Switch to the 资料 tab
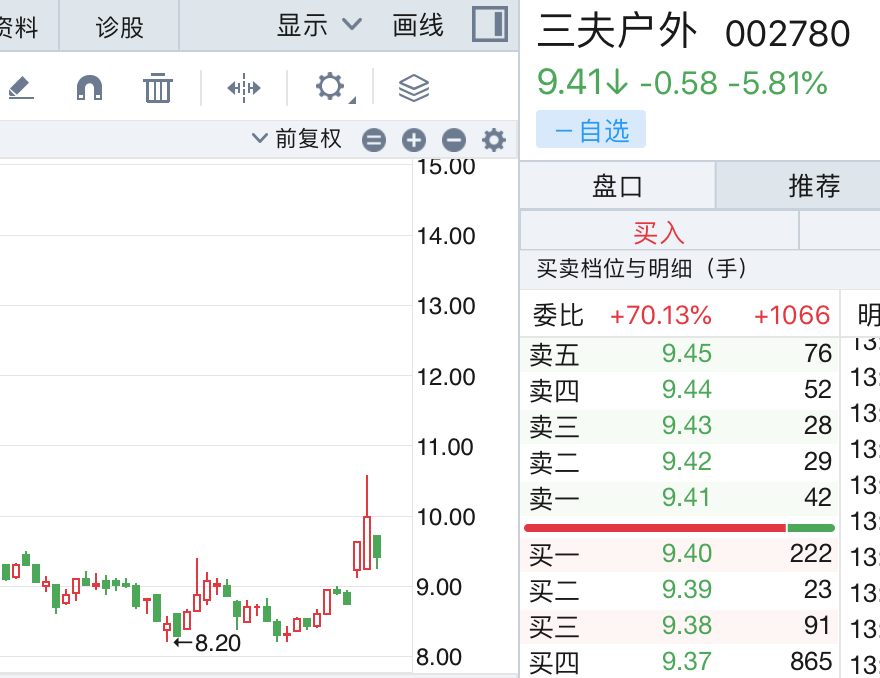The image size is (880, 678). 20,27
